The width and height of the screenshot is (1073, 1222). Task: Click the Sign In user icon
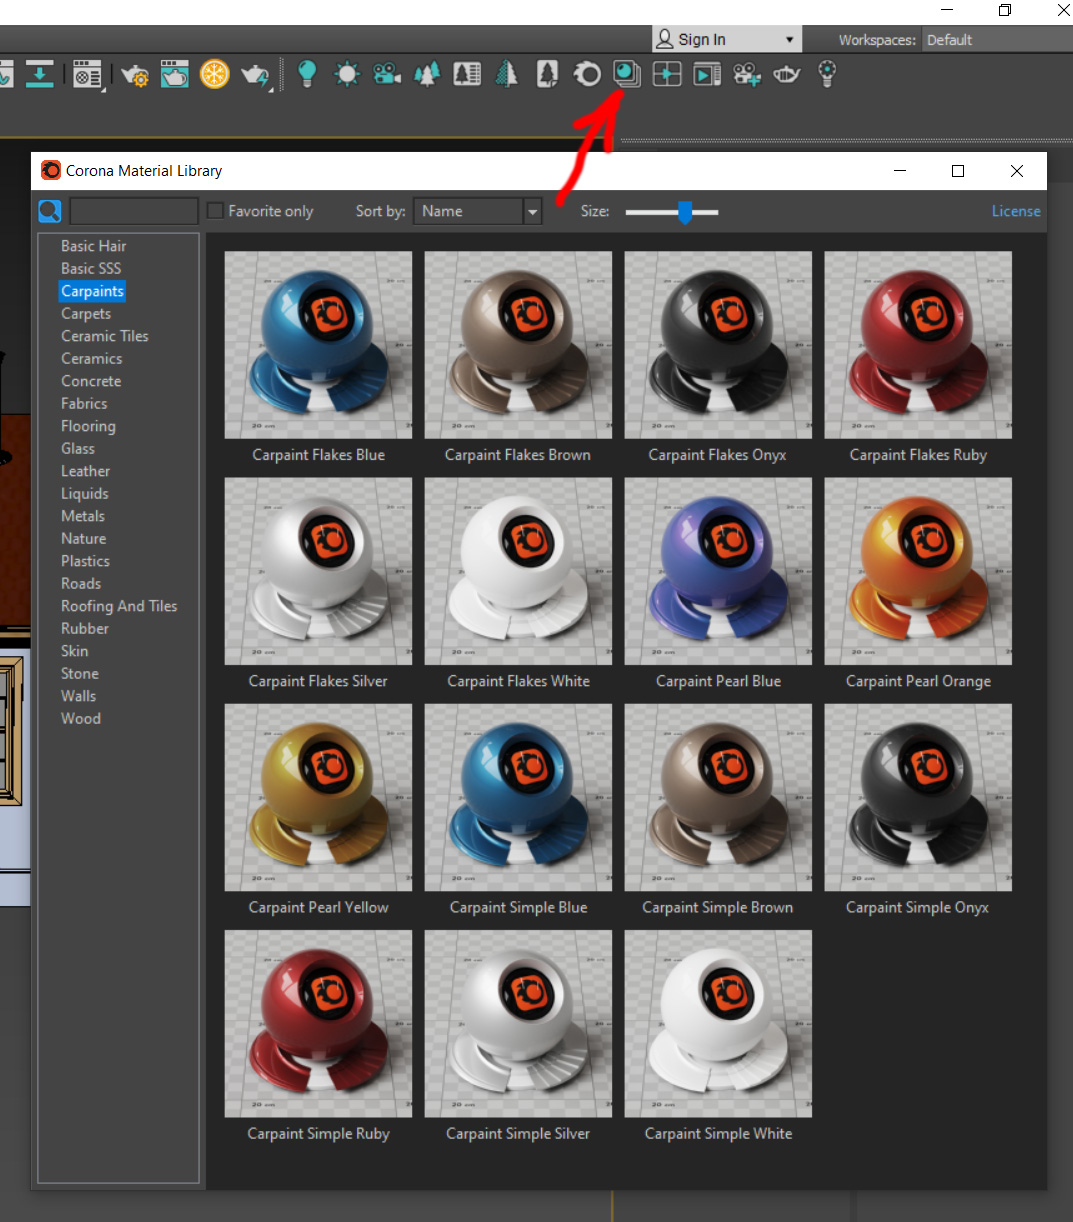tap(665, 39)
